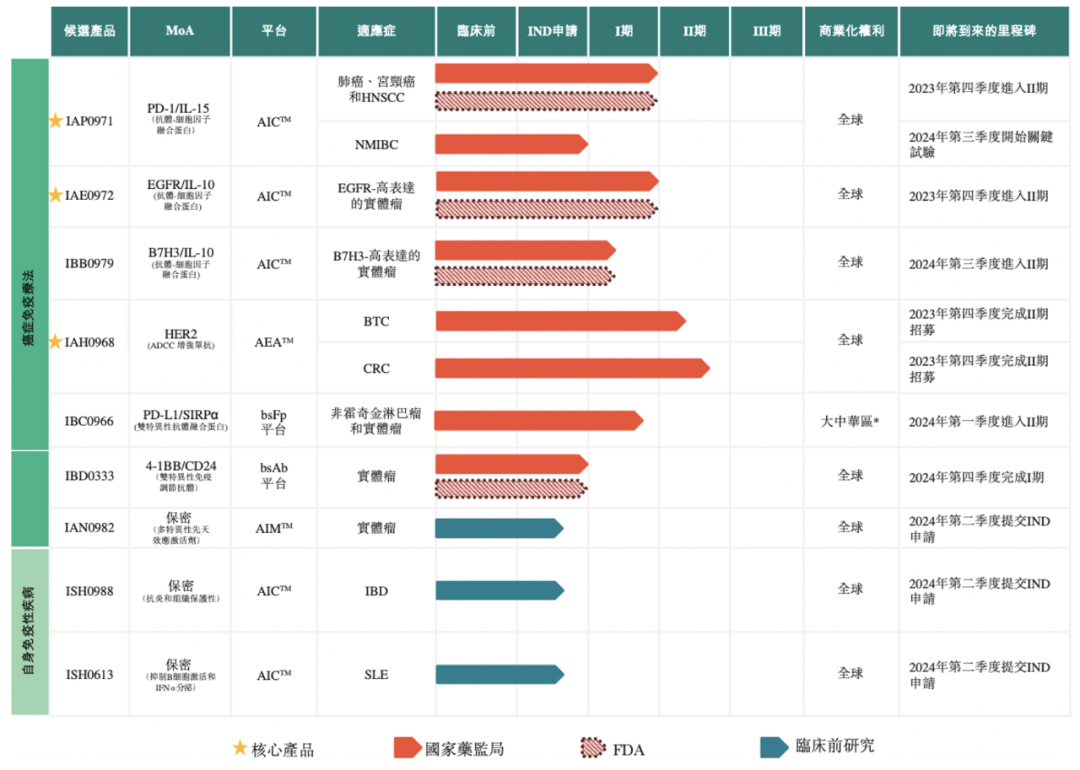Click the EGFR/IL-10 MoA cell
Image resolution: width=1080 pixels, height=770 pixels.
click(x=181, y=194)
